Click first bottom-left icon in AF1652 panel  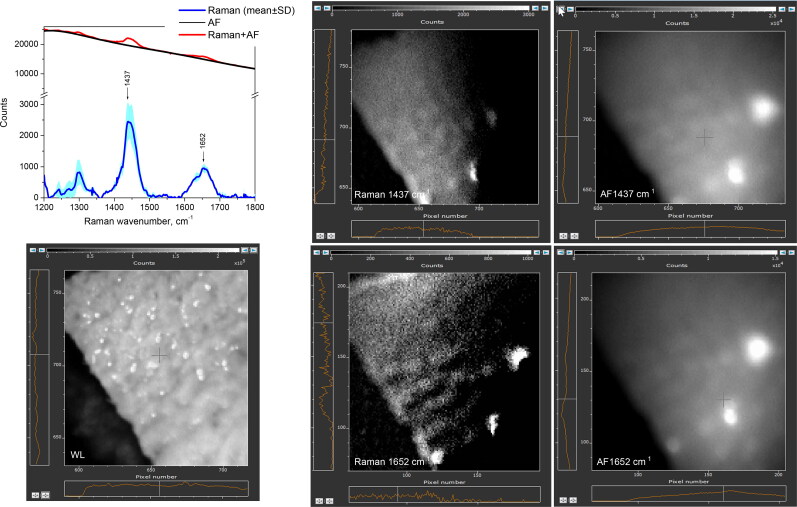(563, 500)
